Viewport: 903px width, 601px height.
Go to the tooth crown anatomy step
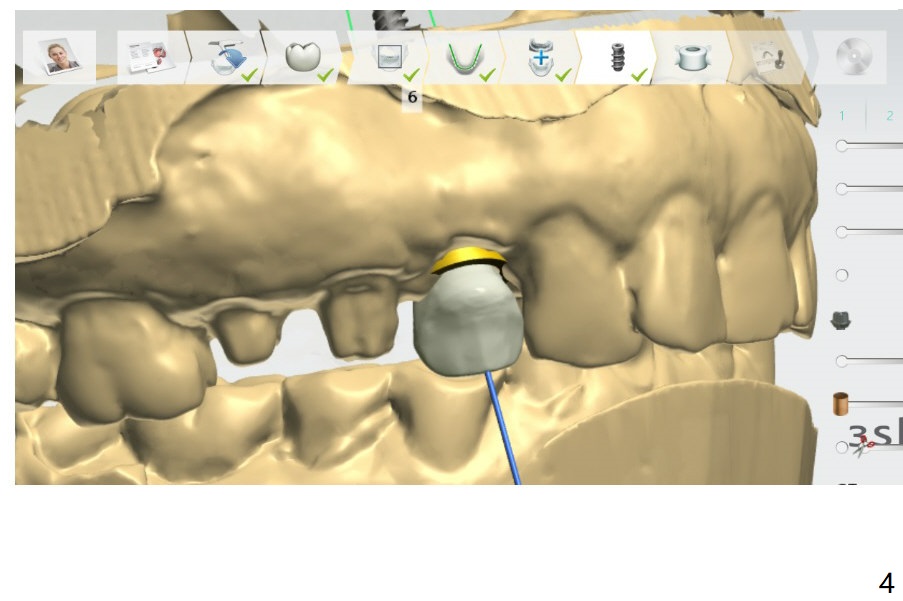click(301, 58)
